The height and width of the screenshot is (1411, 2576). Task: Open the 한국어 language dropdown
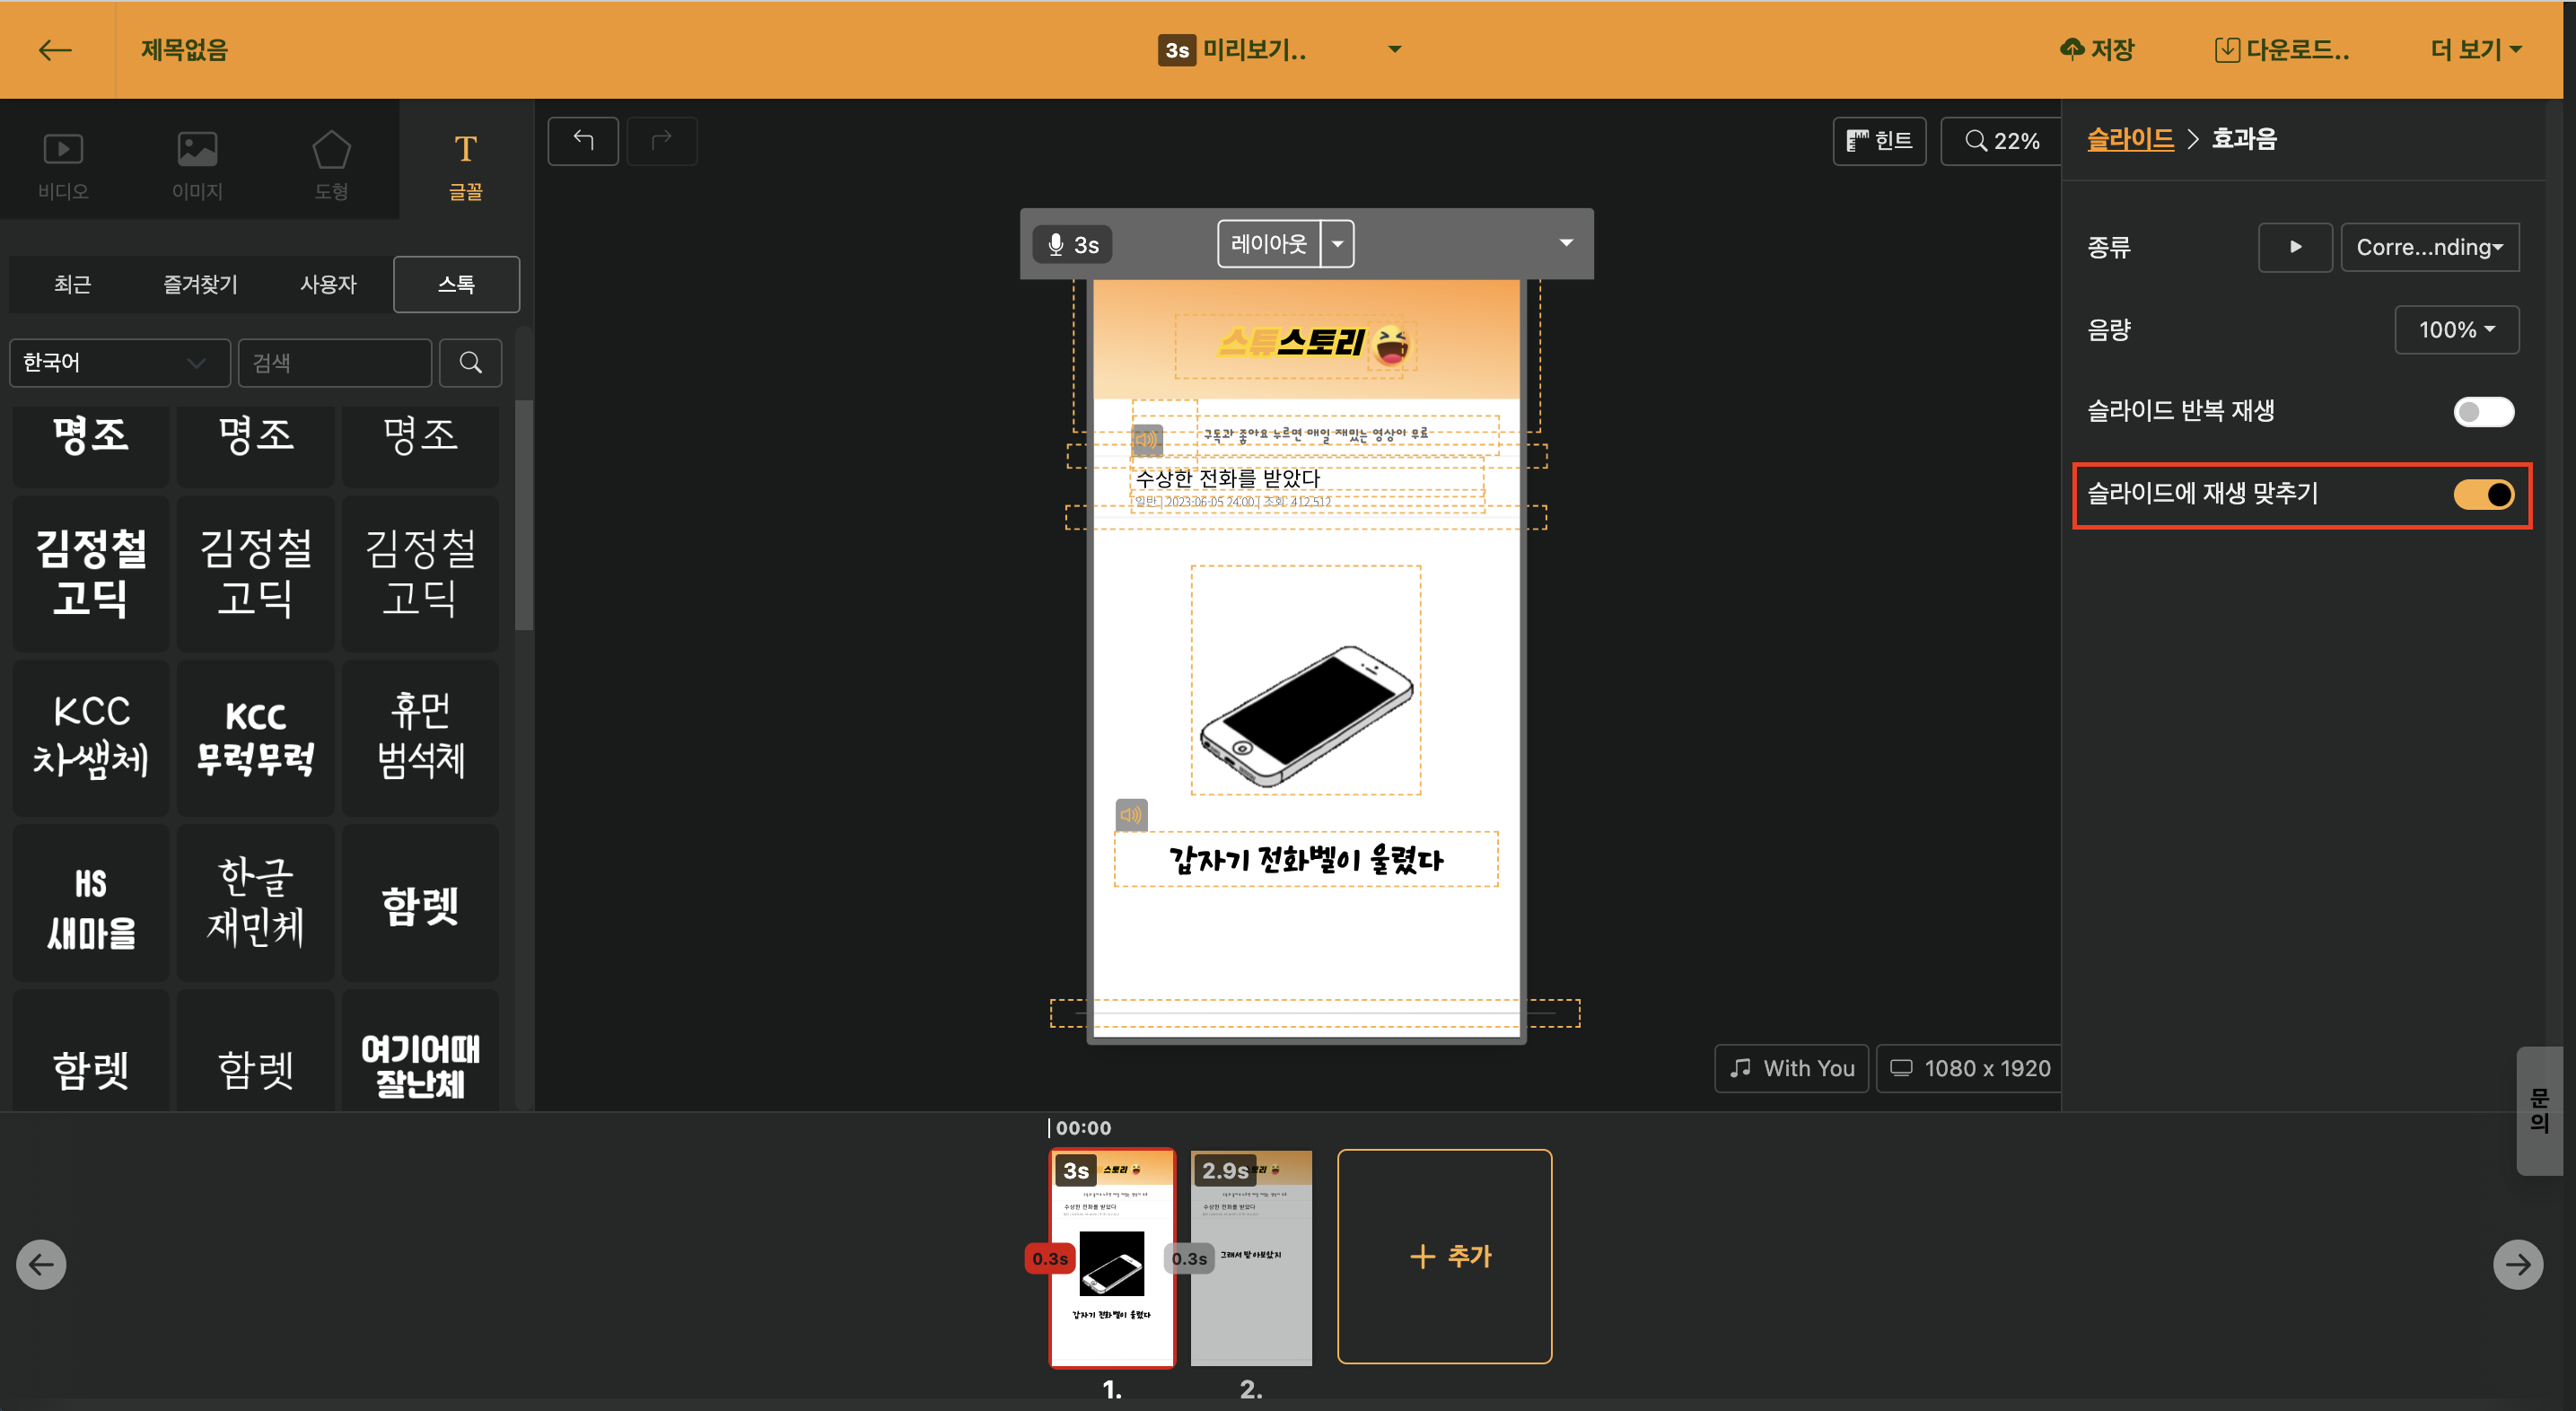tap(120, 362)
